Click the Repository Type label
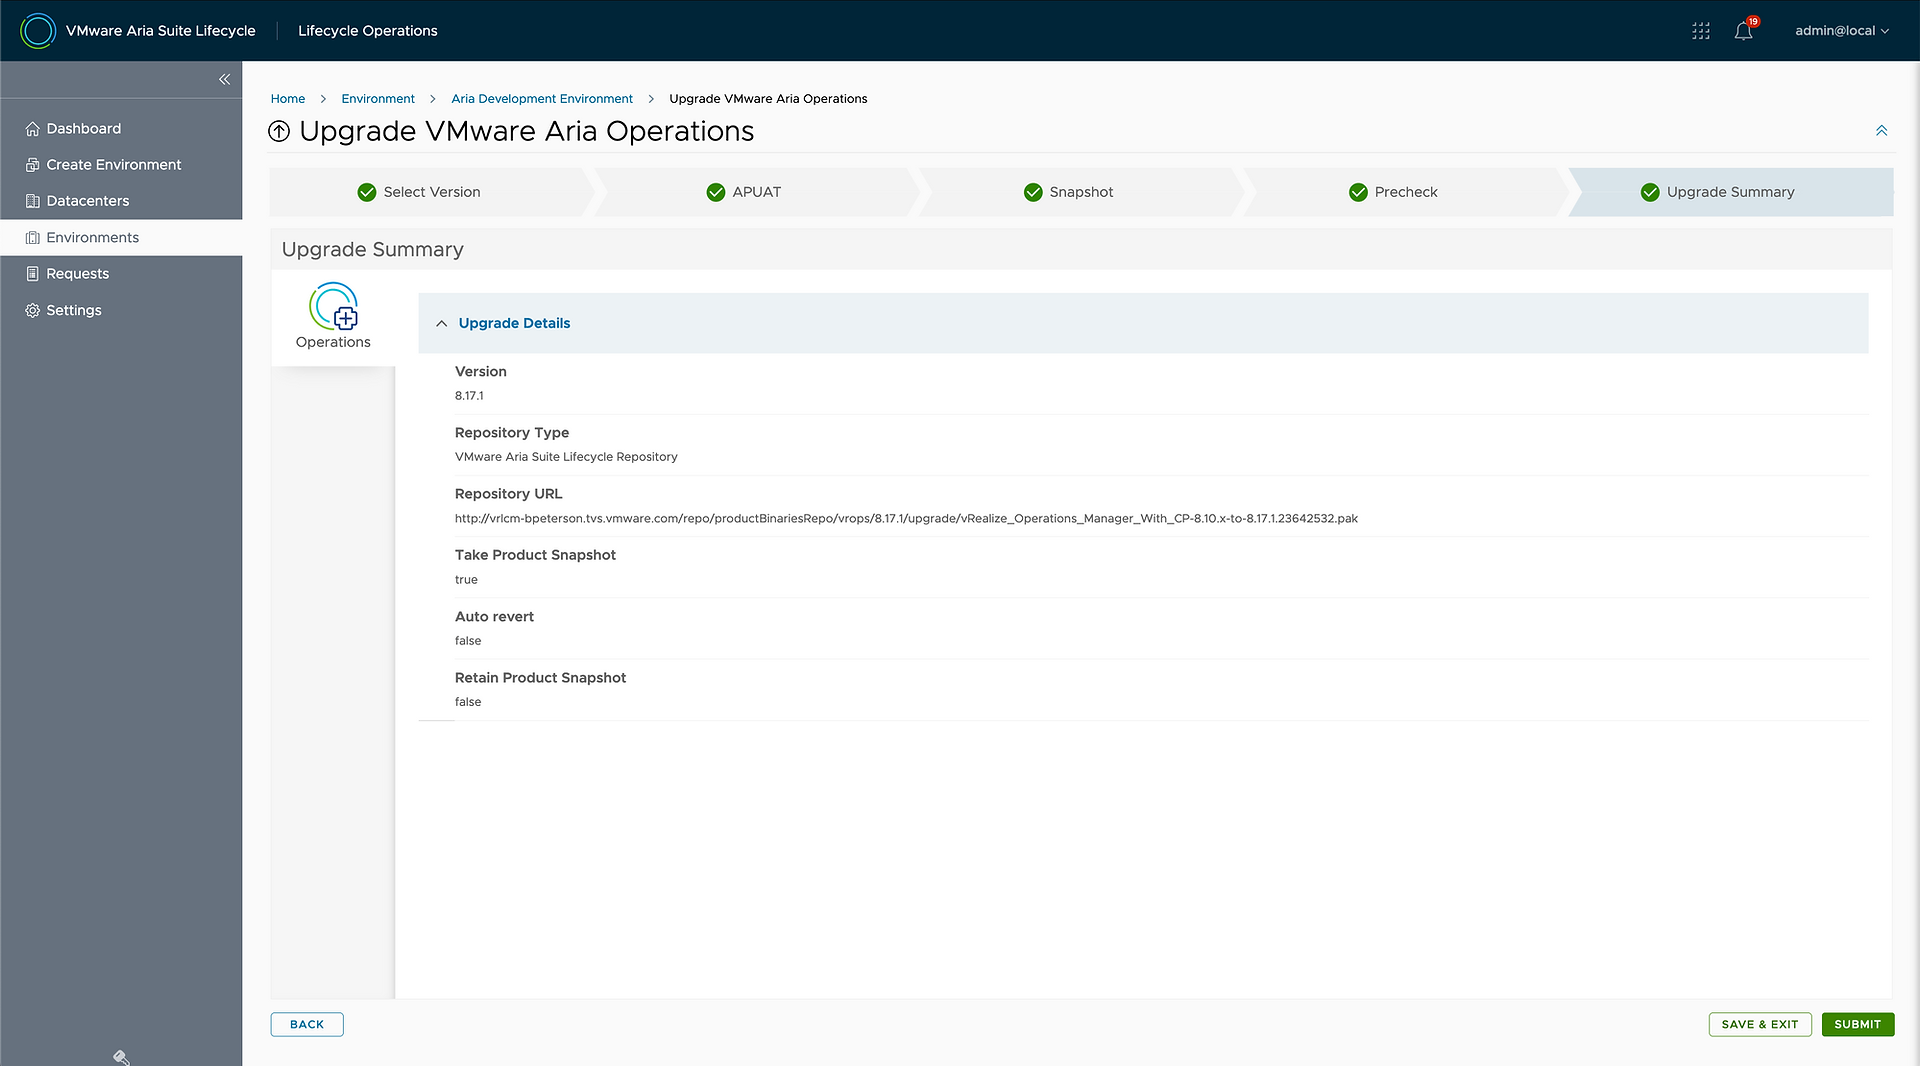1920x1066 pixels. click(x=512, y=433)
